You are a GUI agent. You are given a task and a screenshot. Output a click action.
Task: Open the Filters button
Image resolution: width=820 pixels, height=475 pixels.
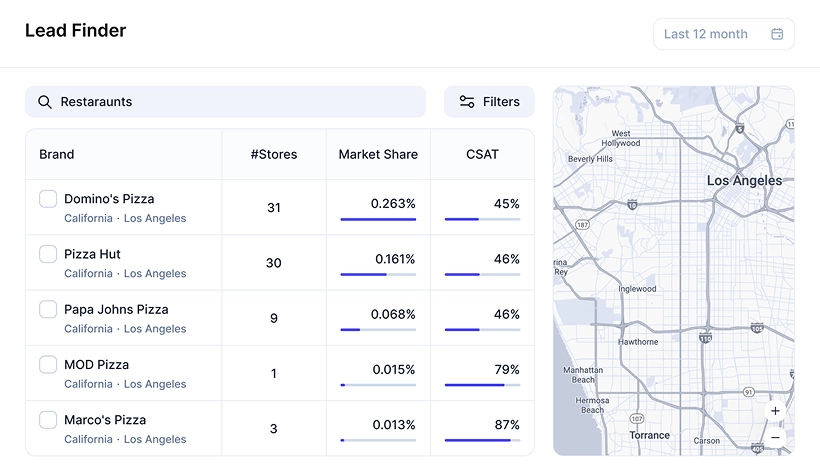click(x=489, y=102)
